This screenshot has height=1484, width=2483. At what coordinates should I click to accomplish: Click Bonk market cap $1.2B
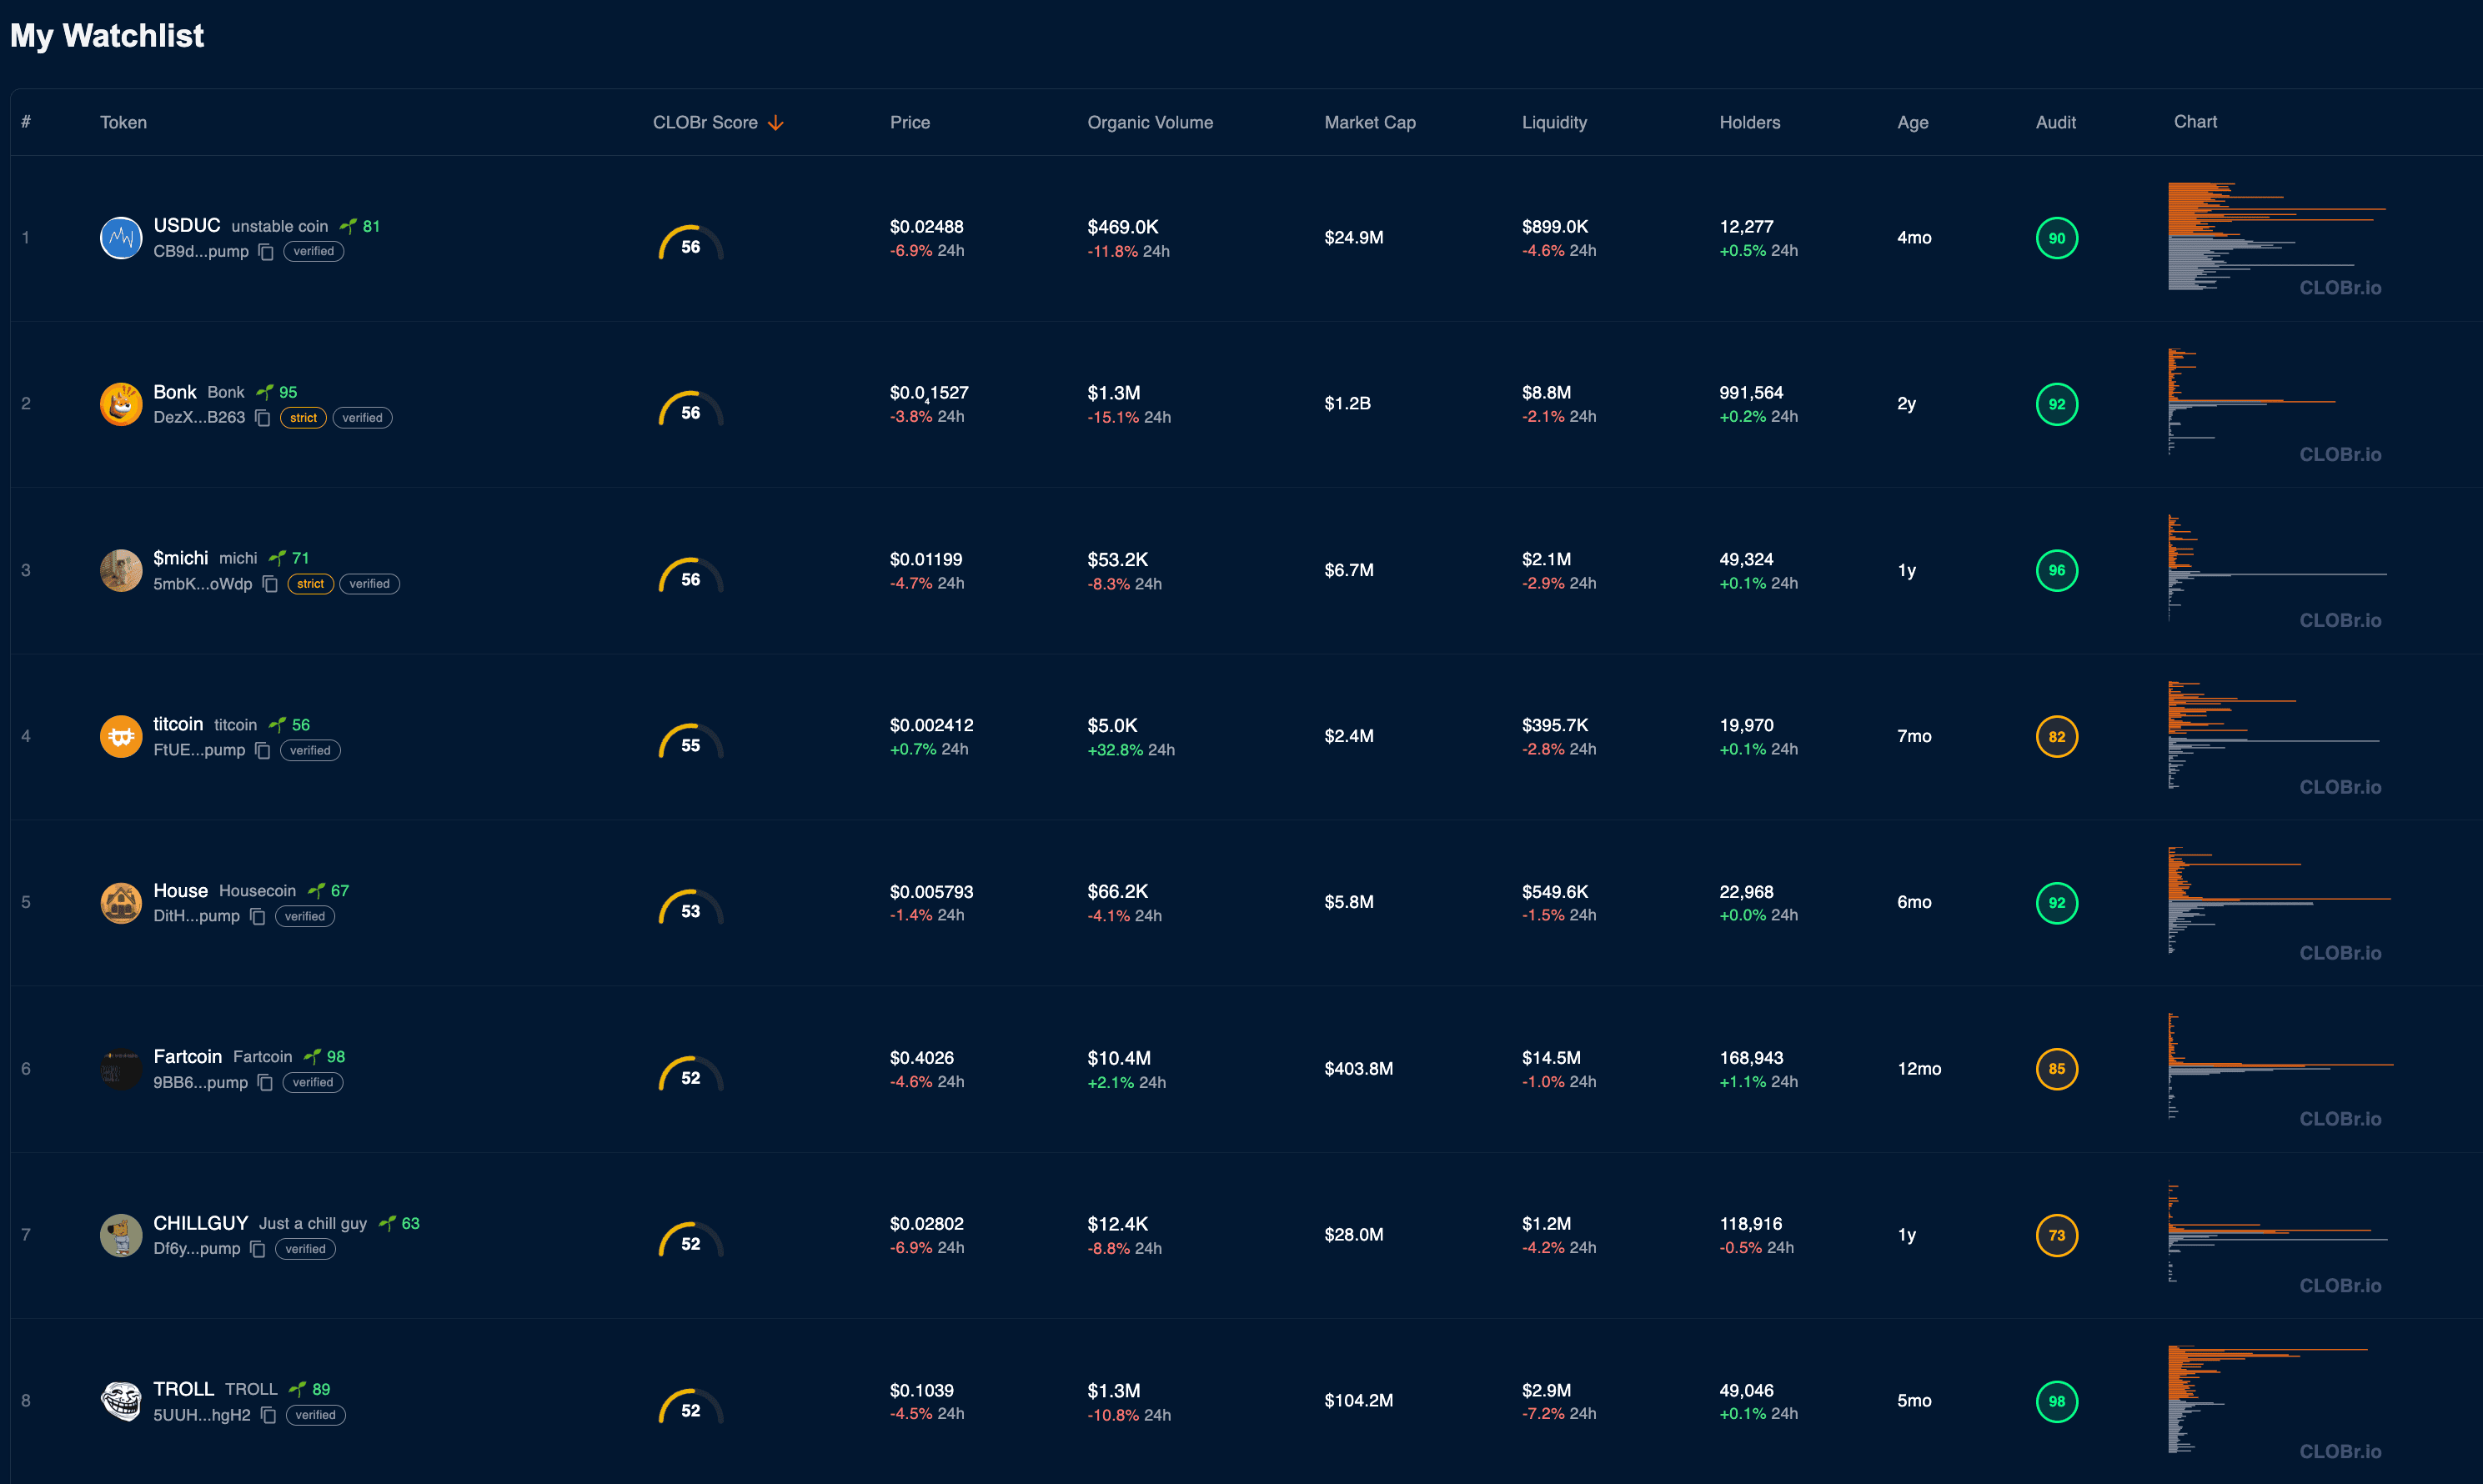click(1347, 404)
